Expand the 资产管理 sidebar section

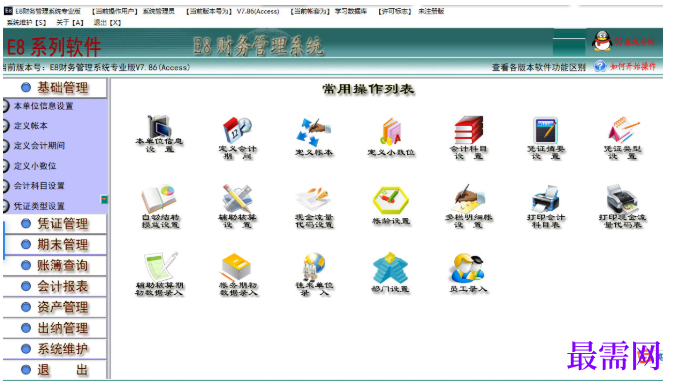point(55,307)
